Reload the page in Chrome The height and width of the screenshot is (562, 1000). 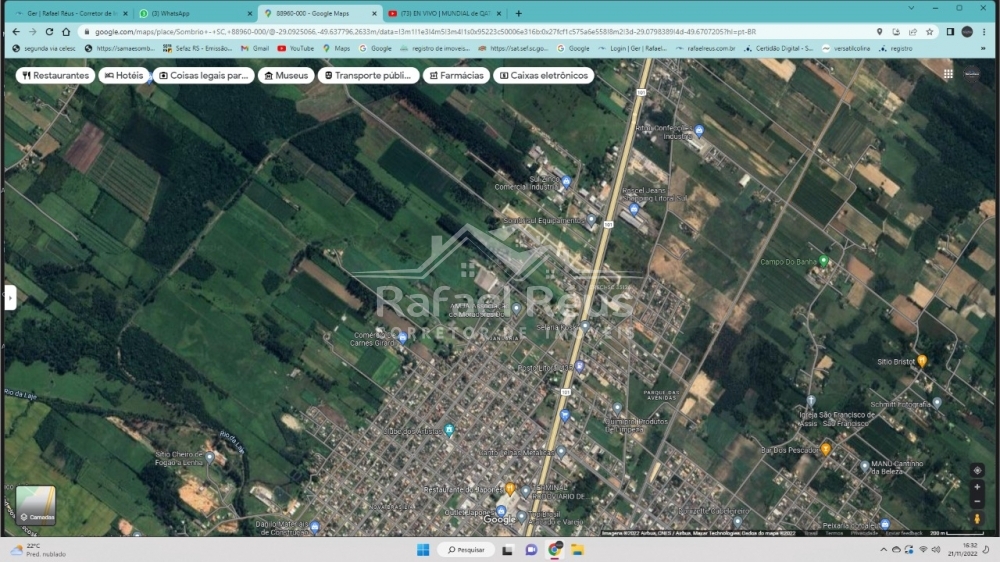tap(51, 31)
